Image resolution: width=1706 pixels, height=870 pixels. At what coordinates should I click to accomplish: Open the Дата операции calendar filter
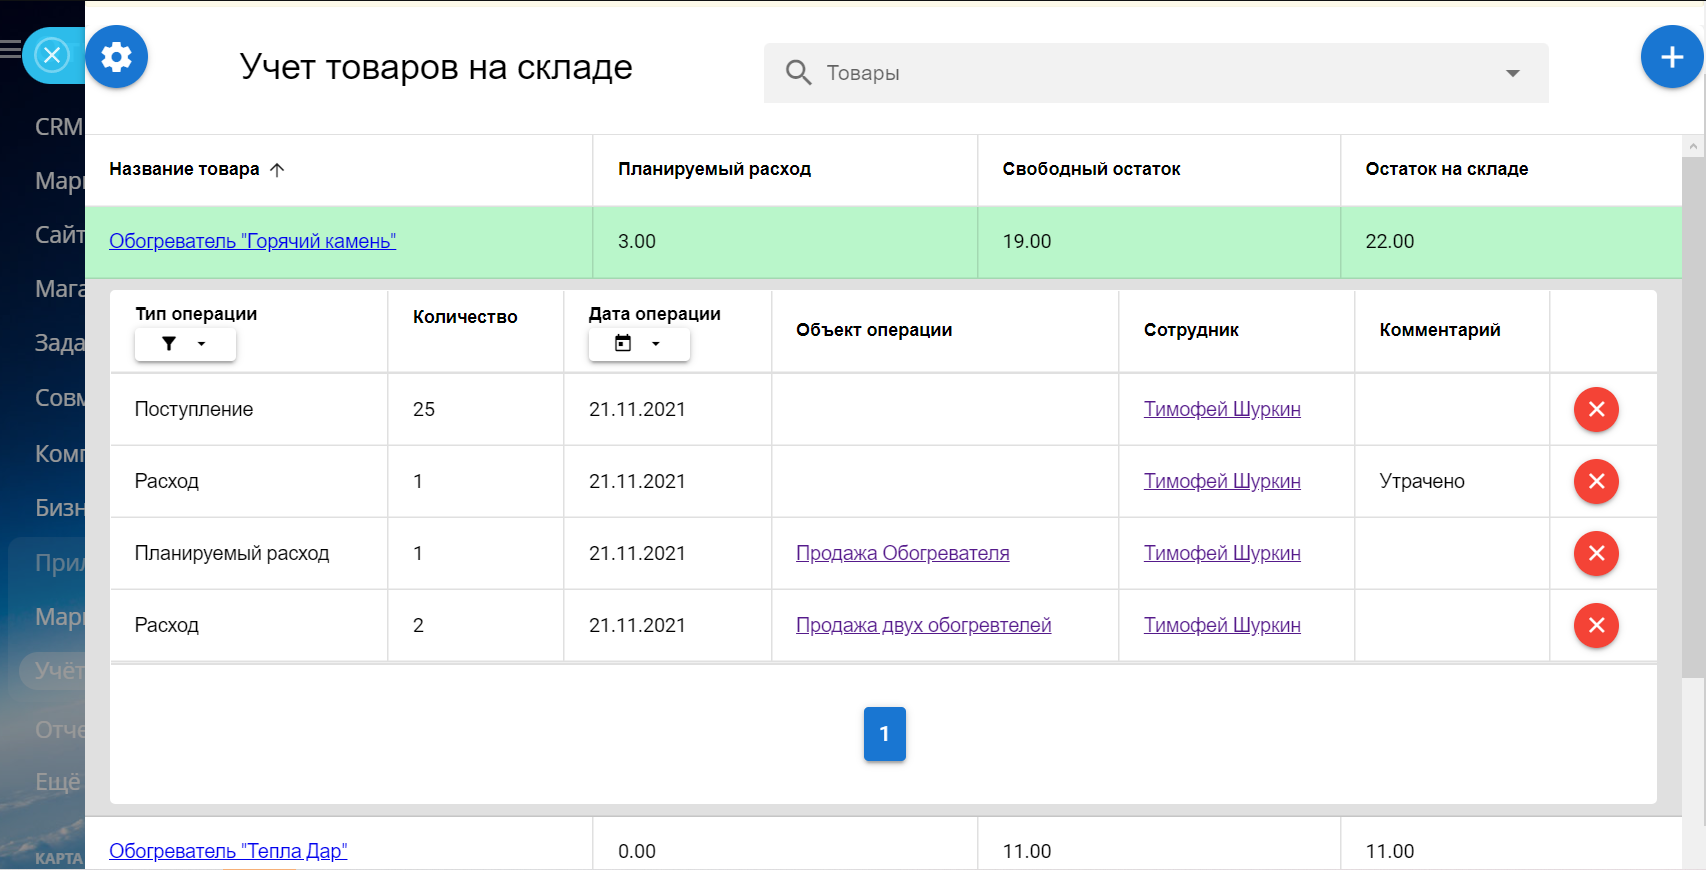point(638,344)
